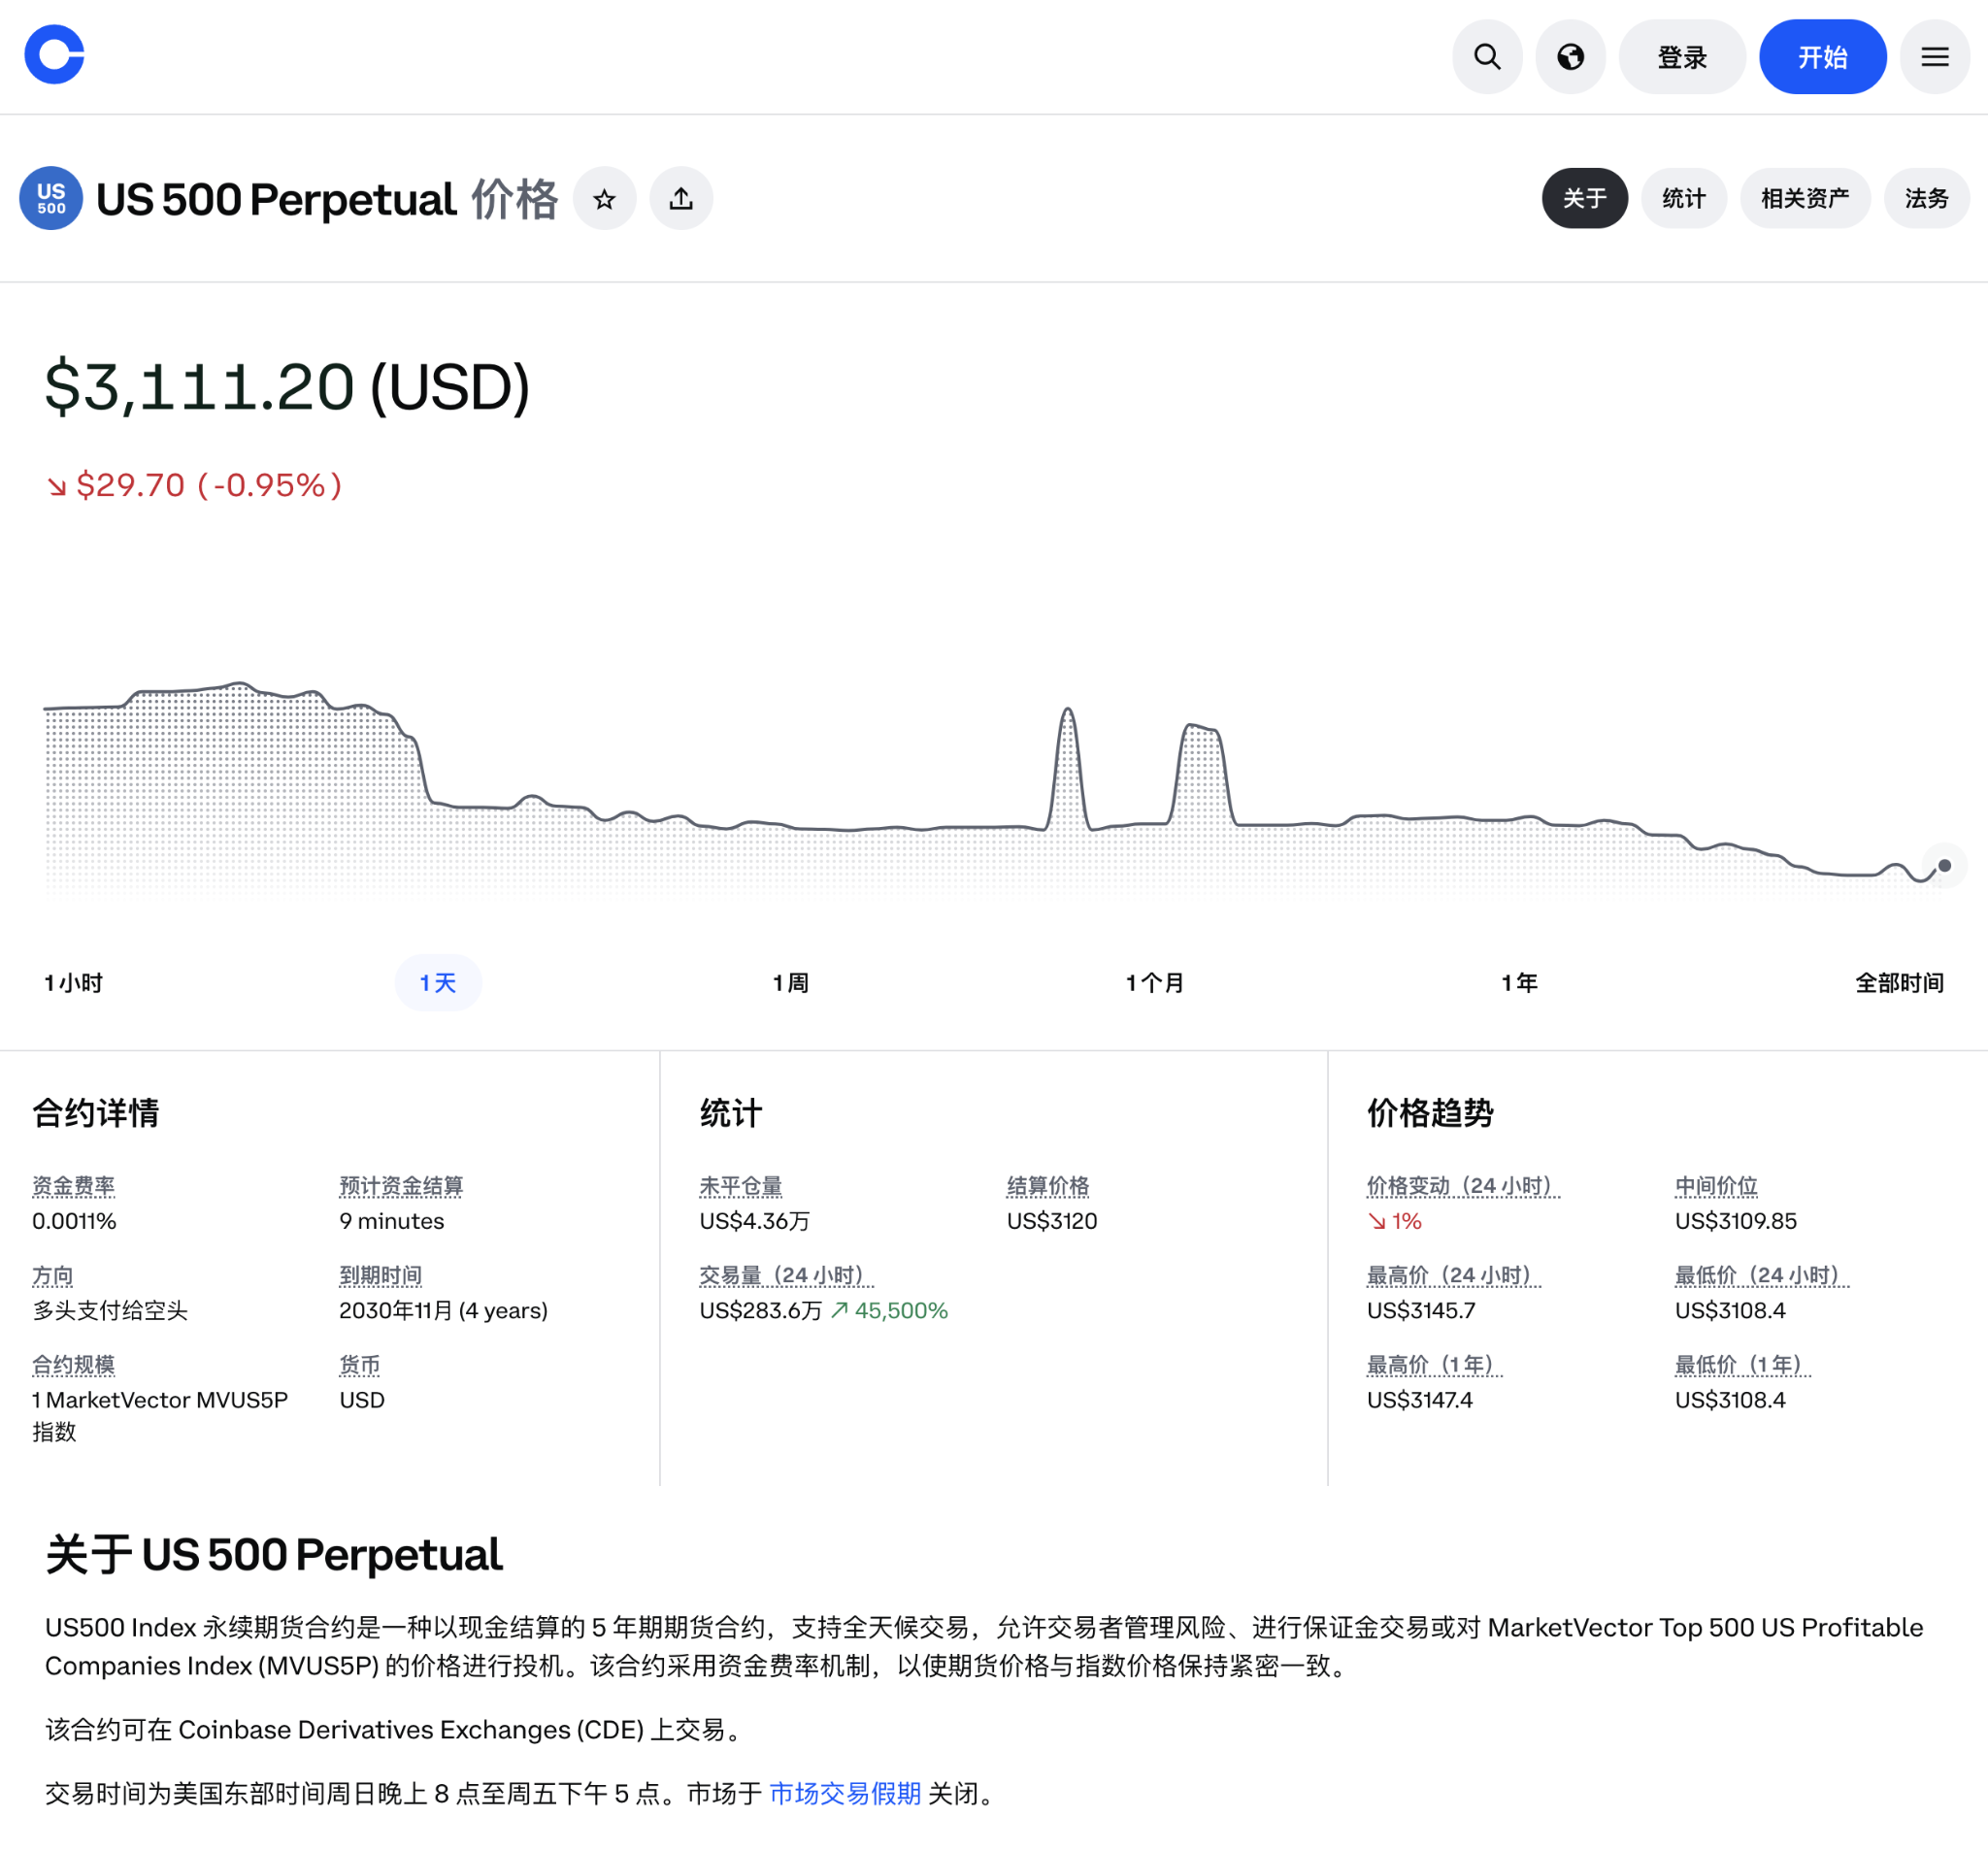
Task: Click the 未平仓量 label
Action: (x=740, y=1186)
